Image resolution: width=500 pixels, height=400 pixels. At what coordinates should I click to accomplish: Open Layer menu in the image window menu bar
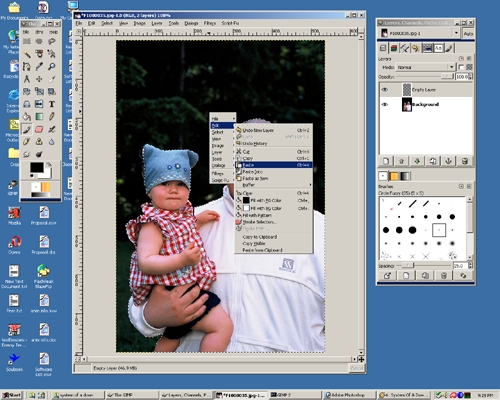tap(157, 23)
